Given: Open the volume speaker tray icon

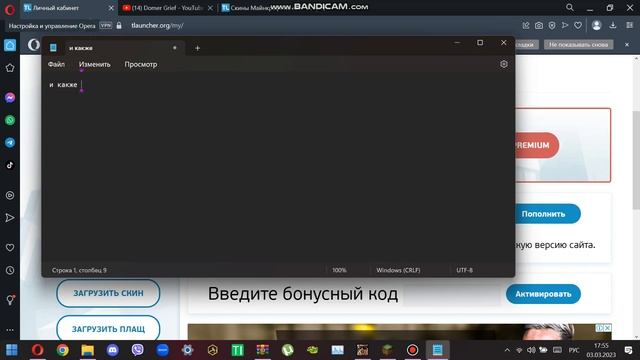Looking at the screenshot, I should 531,350.
